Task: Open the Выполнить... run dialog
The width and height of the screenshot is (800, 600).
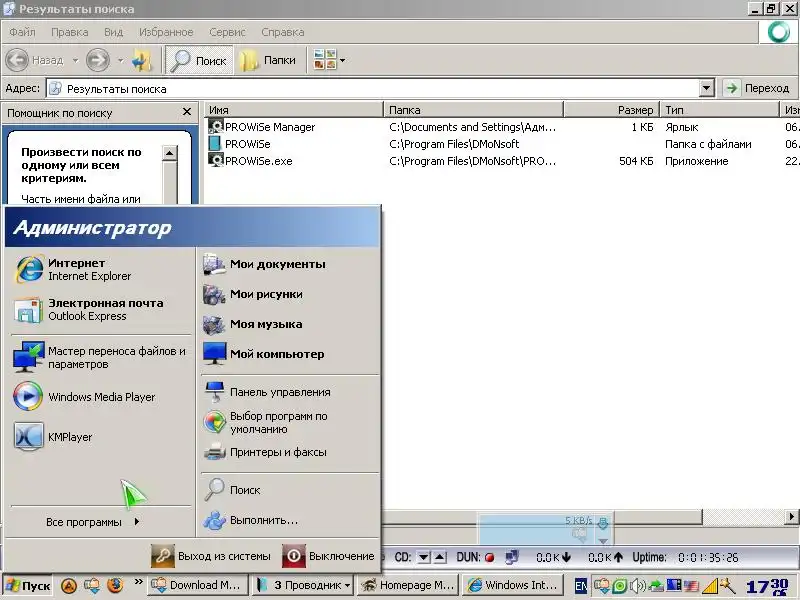Action: pyautogui.click(x=290, y=520)
